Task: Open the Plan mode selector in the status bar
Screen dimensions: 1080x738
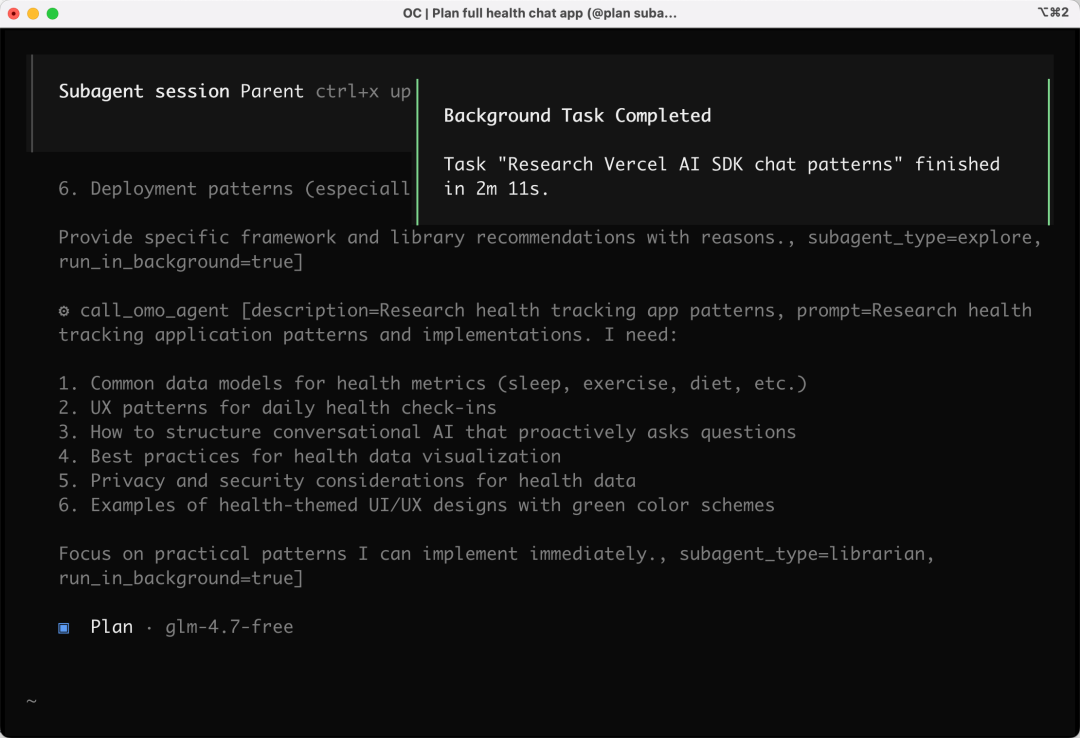Action: point(111,627)
